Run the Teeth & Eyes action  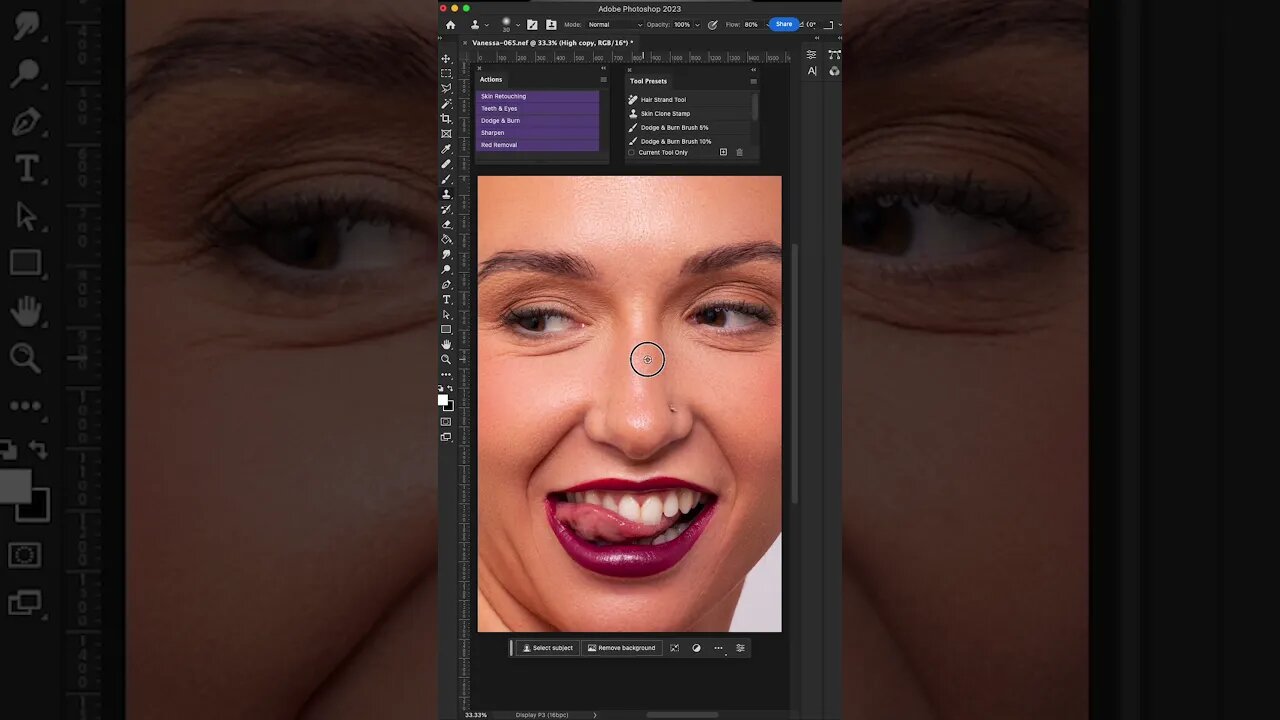click(538, 108)
